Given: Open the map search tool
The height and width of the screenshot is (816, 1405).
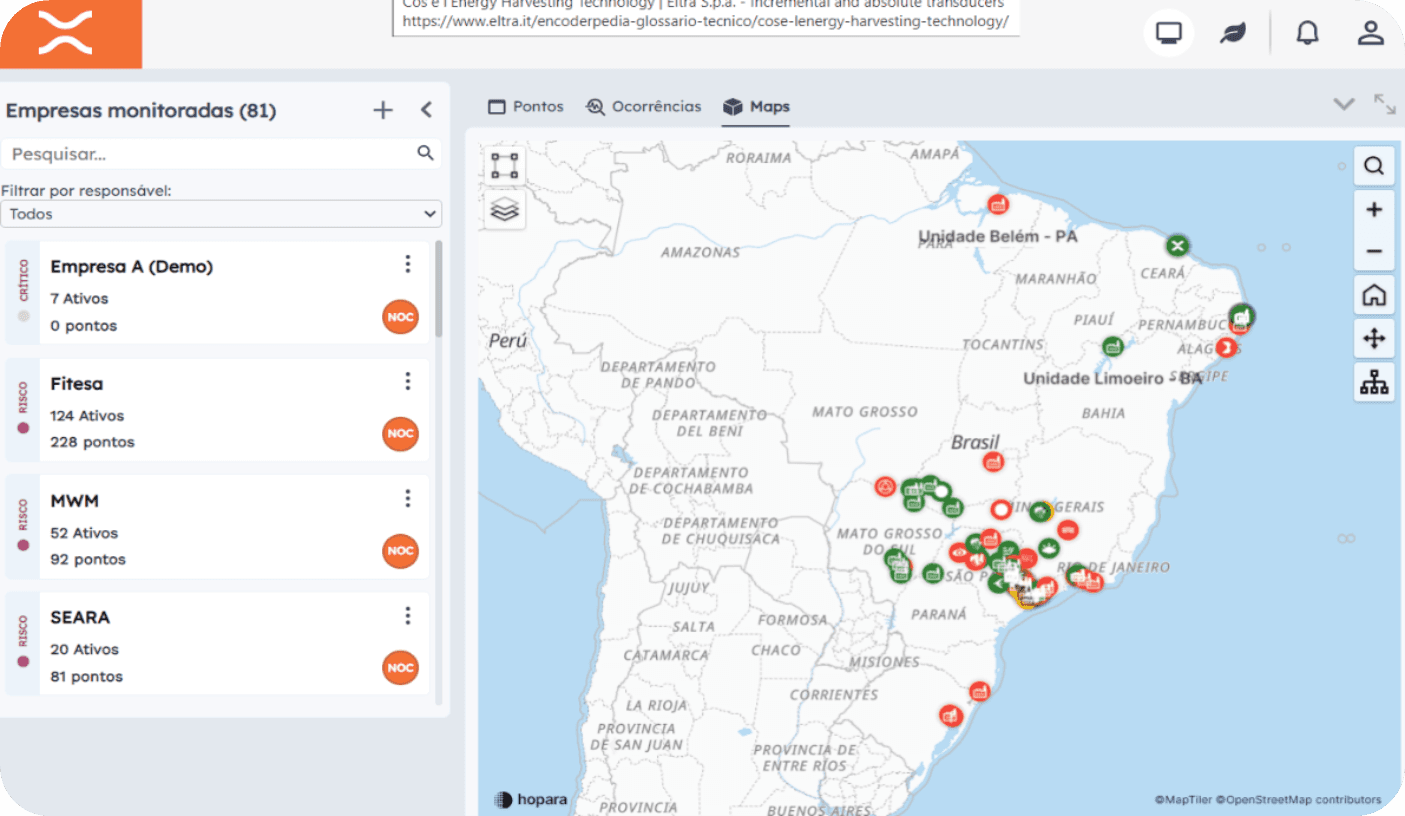Looking at the screenshot, I should 1374,166.
